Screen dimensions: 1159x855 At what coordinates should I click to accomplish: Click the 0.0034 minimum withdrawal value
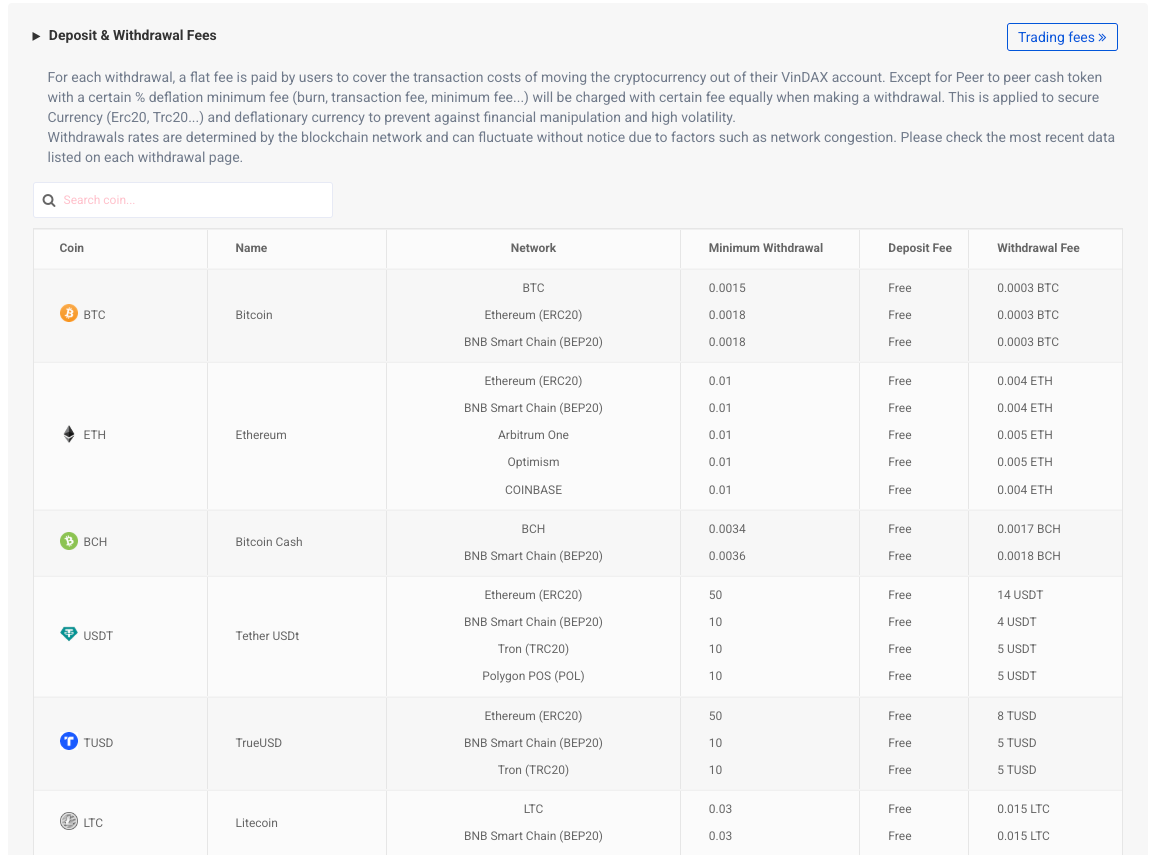point(727,529)
